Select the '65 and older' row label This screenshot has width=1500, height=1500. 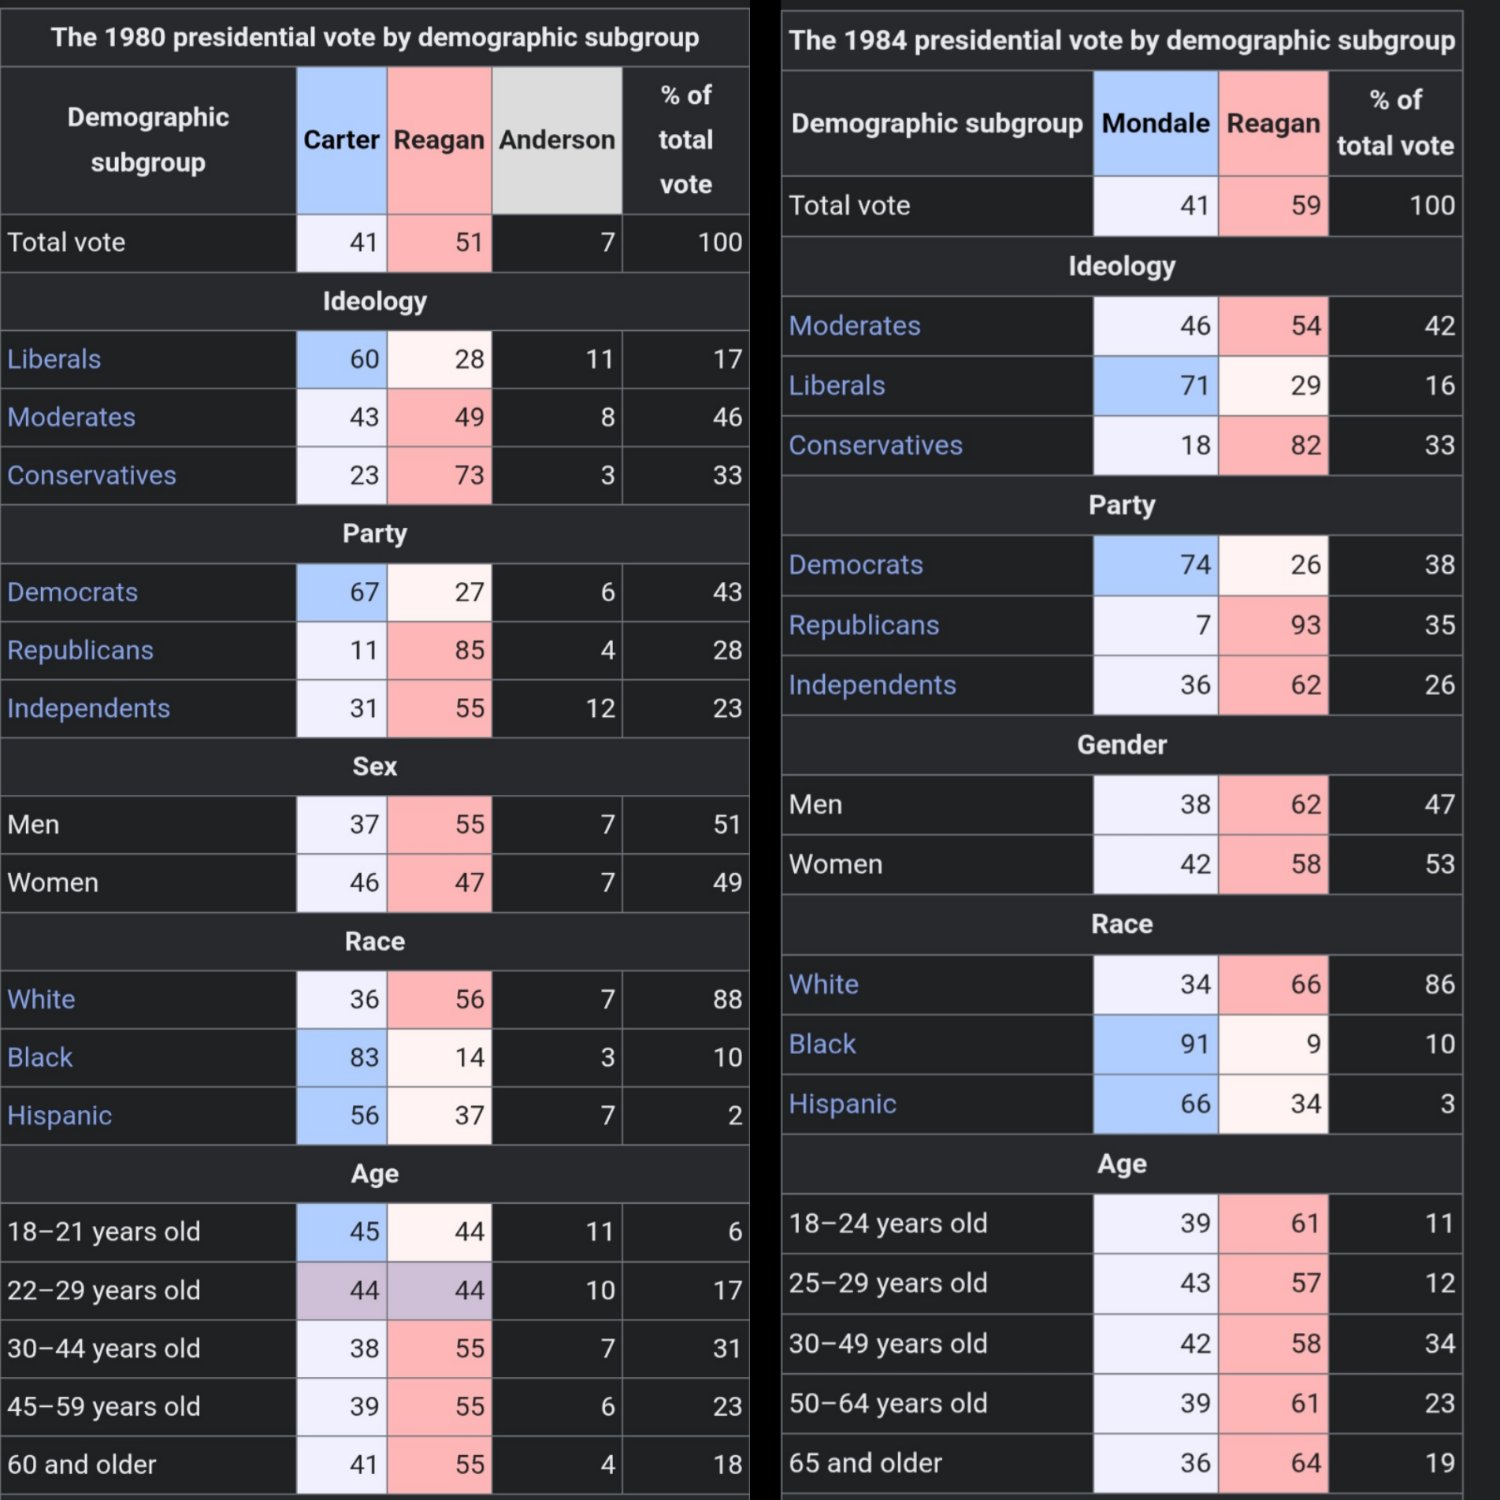[865, 1463]
